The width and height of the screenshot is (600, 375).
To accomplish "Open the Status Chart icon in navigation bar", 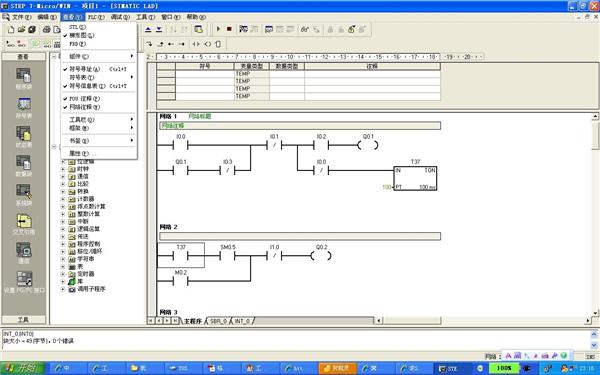I will 24,137.
